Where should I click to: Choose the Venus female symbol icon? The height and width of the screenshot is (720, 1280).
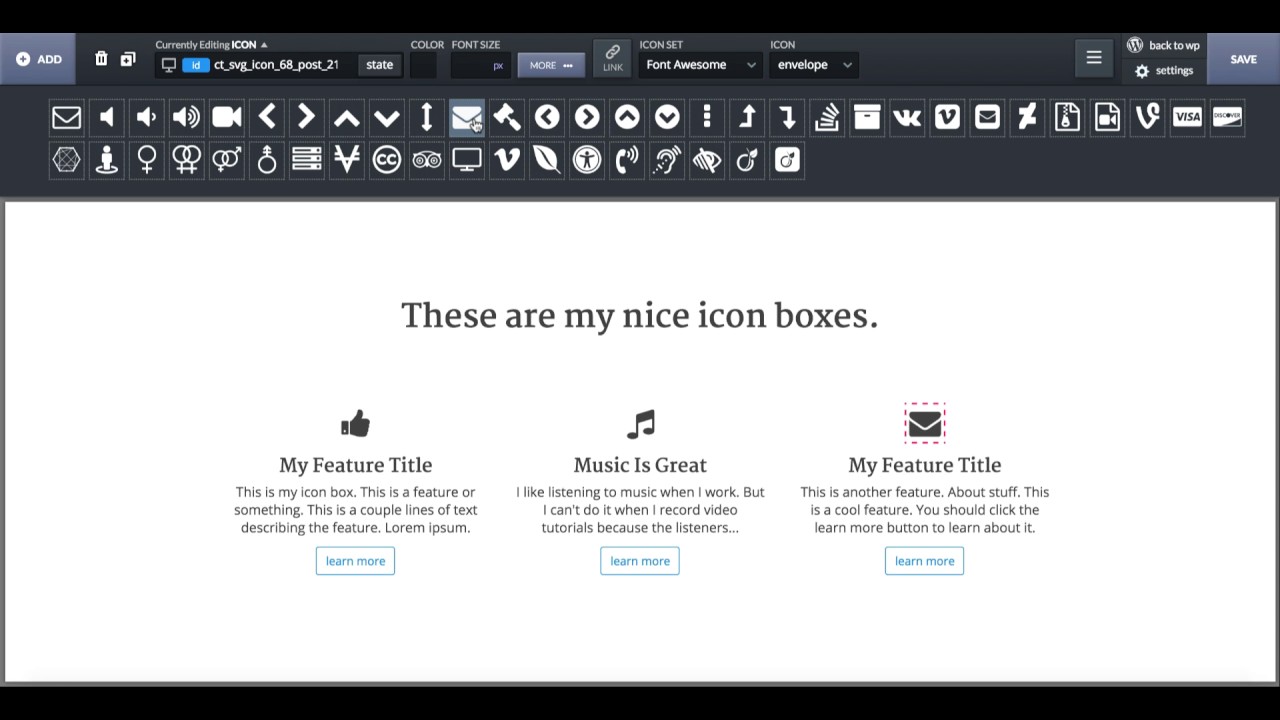(146, 160)
